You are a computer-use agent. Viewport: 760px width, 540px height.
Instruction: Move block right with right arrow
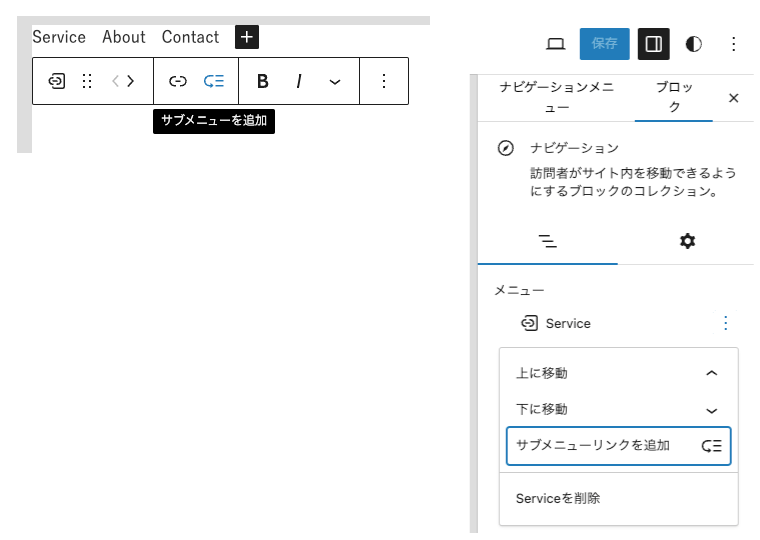click(x=131, y=81)
